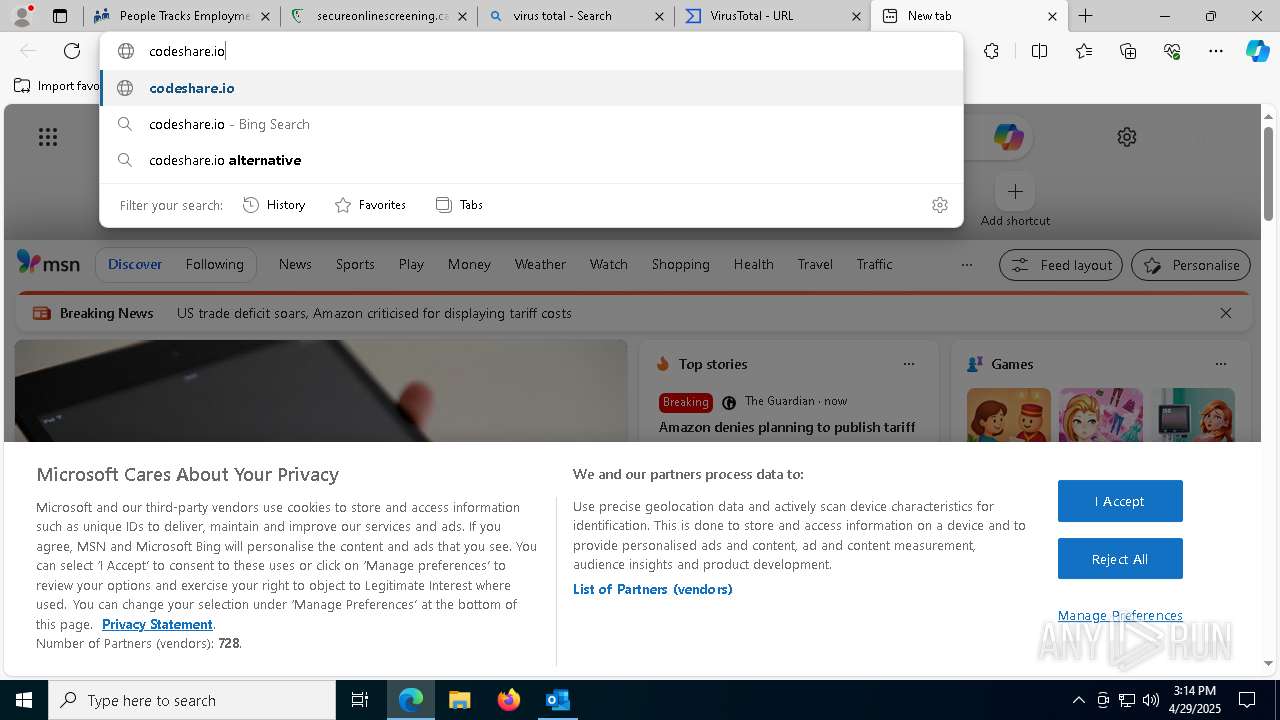Switch to VirusTotal - URL tab
Viewport: 1280px width, 720px height.
coord(772,16)
